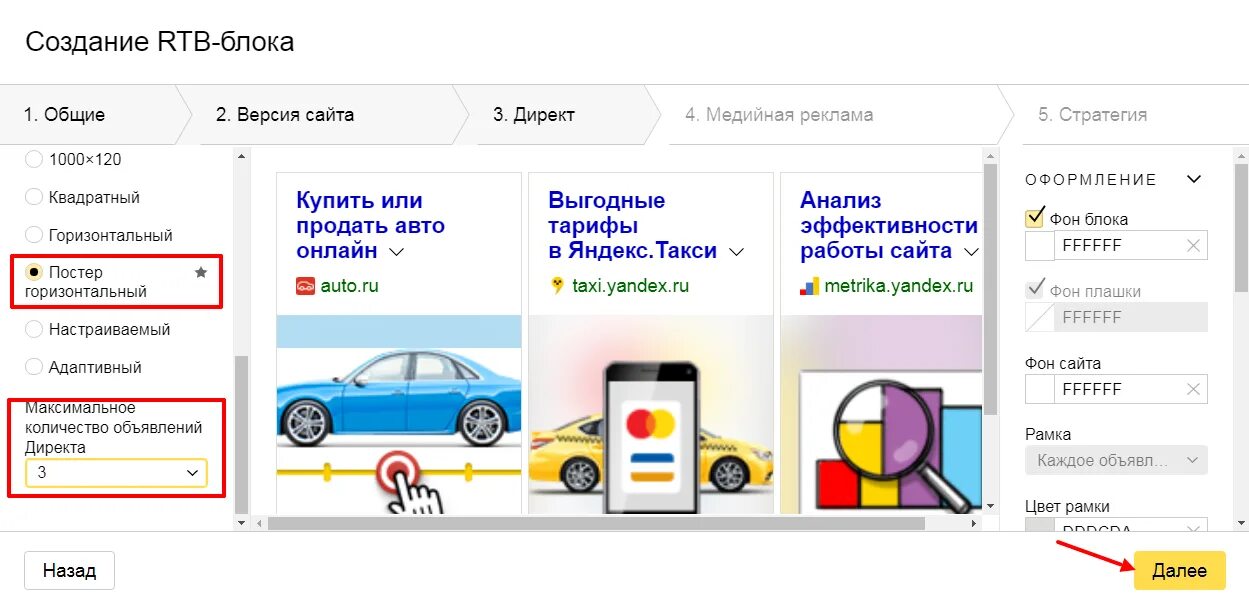1249x607 pixels.
Task: Click the preview horizontal scrollbar
Action: click(596, 523)
